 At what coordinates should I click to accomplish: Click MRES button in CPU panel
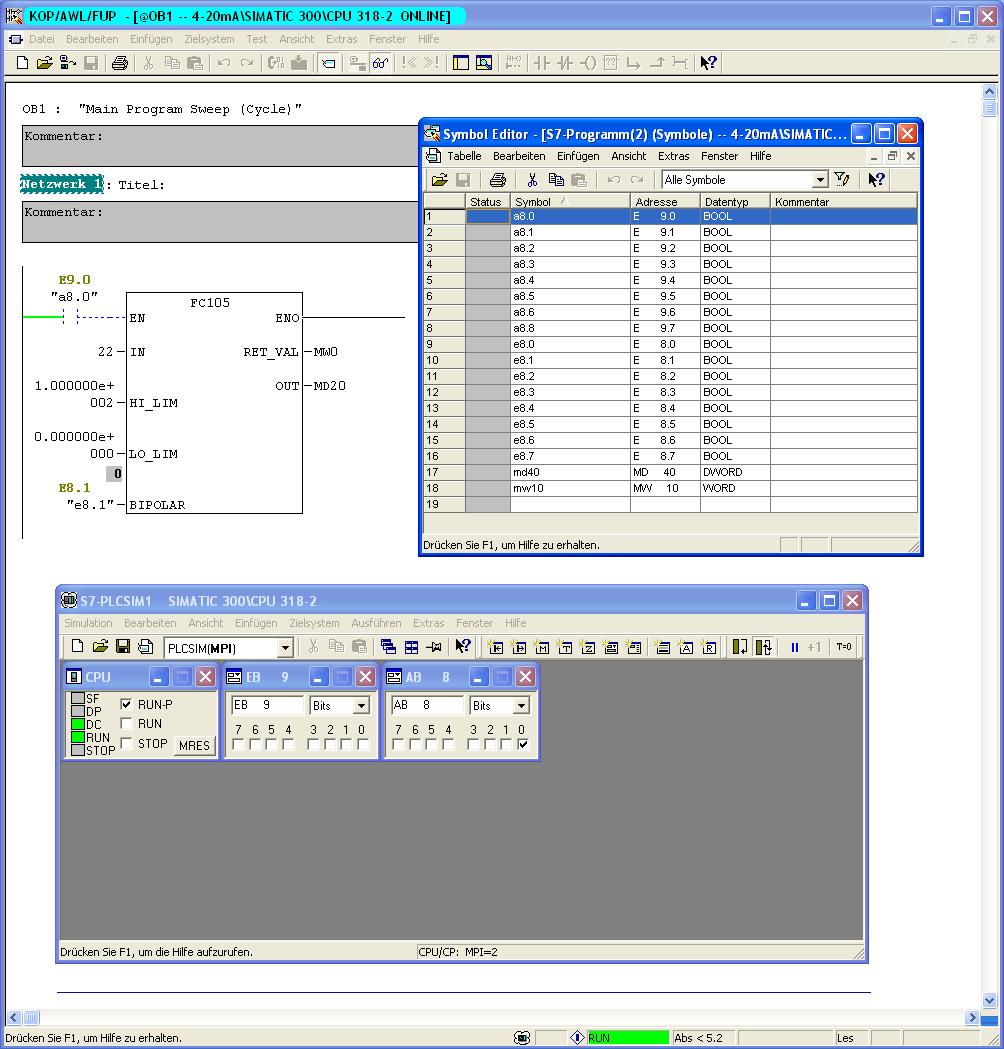point(194,745)
